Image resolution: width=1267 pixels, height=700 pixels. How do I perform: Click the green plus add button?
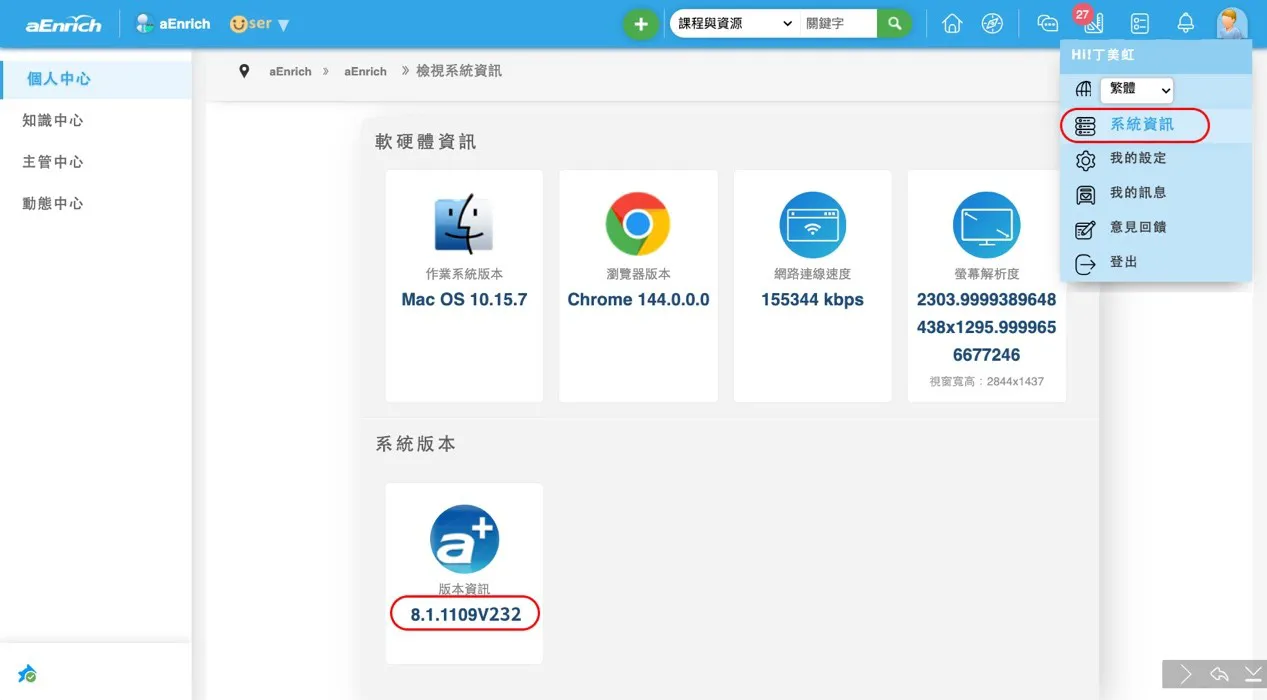coord(641,24)
